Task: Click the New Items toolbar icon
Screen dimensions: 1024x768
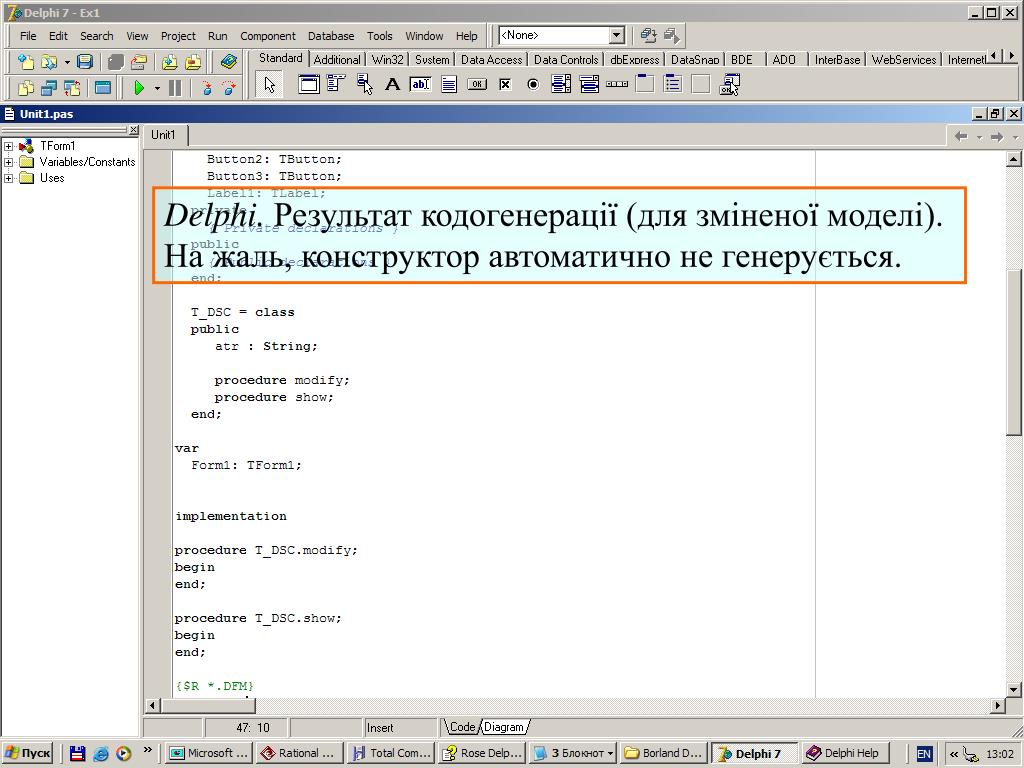Action: (26, 61)
